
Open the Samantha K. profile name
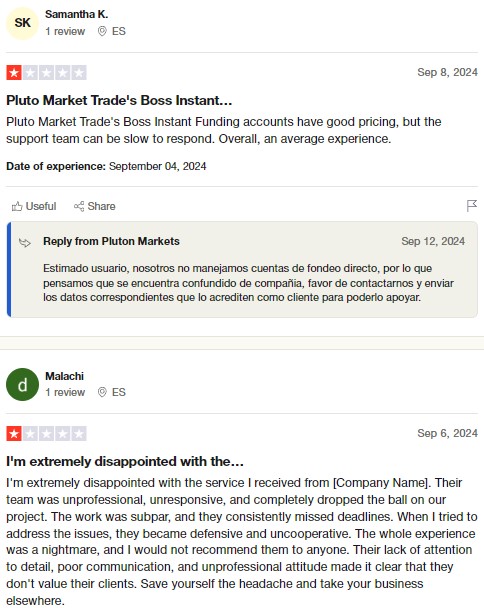pyautogui.click(x=76, y=14)
